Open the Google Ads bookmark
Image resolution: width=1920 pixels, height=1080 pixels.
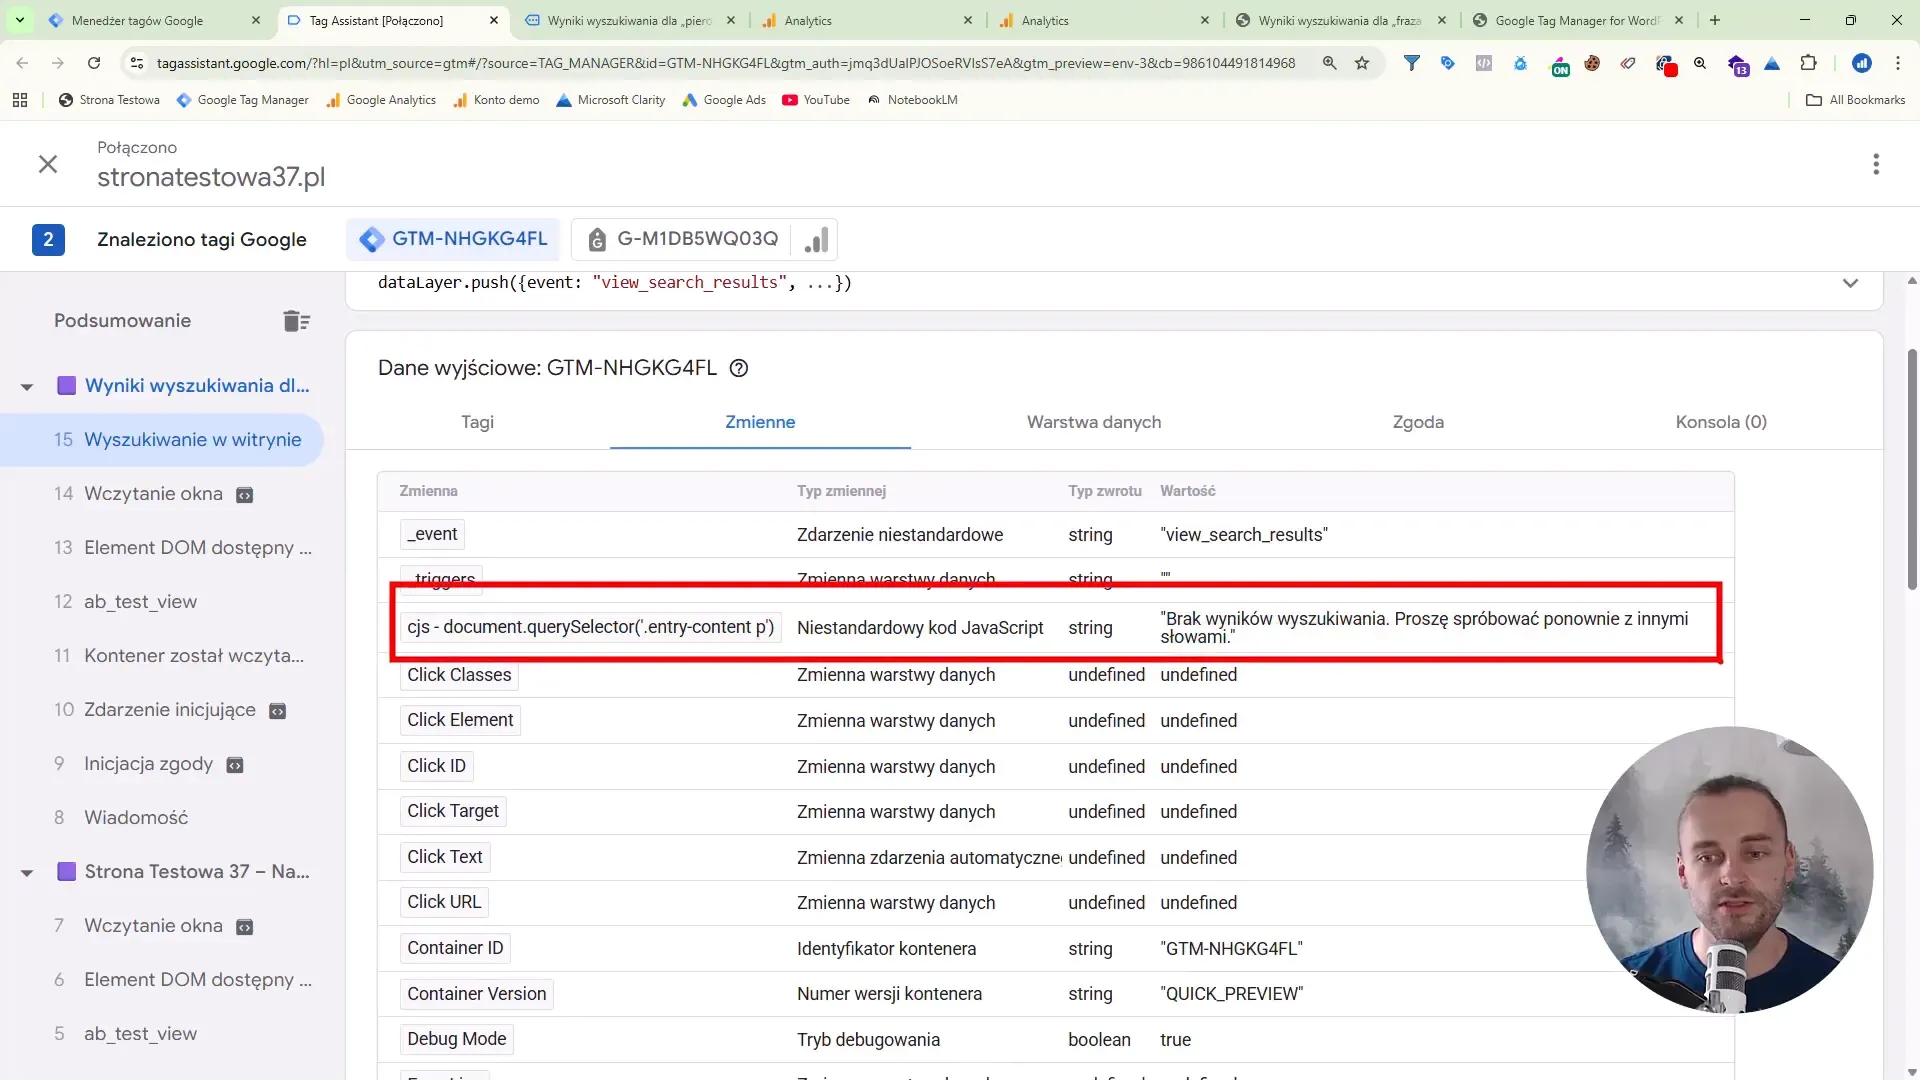point(724,100)
